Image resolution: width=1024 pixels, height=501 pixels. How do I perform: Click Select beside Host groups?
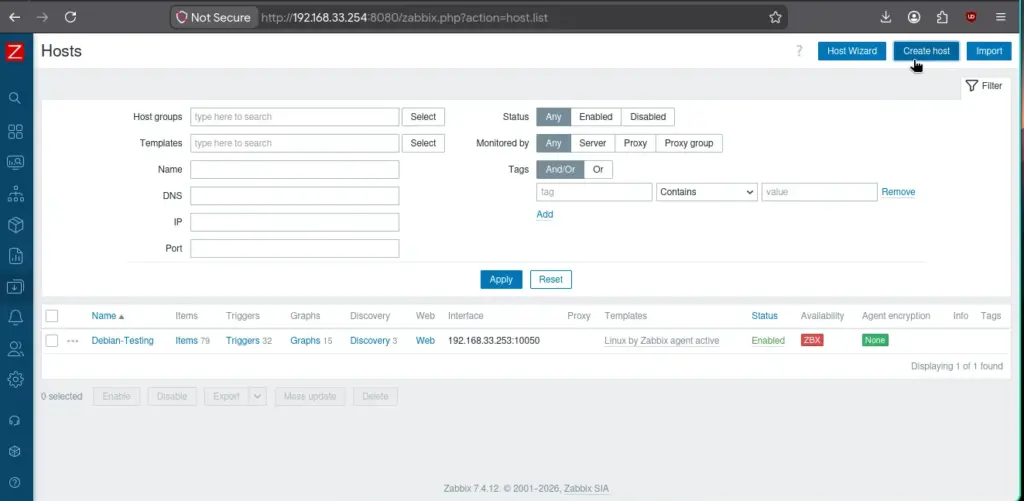pos(423,117)
